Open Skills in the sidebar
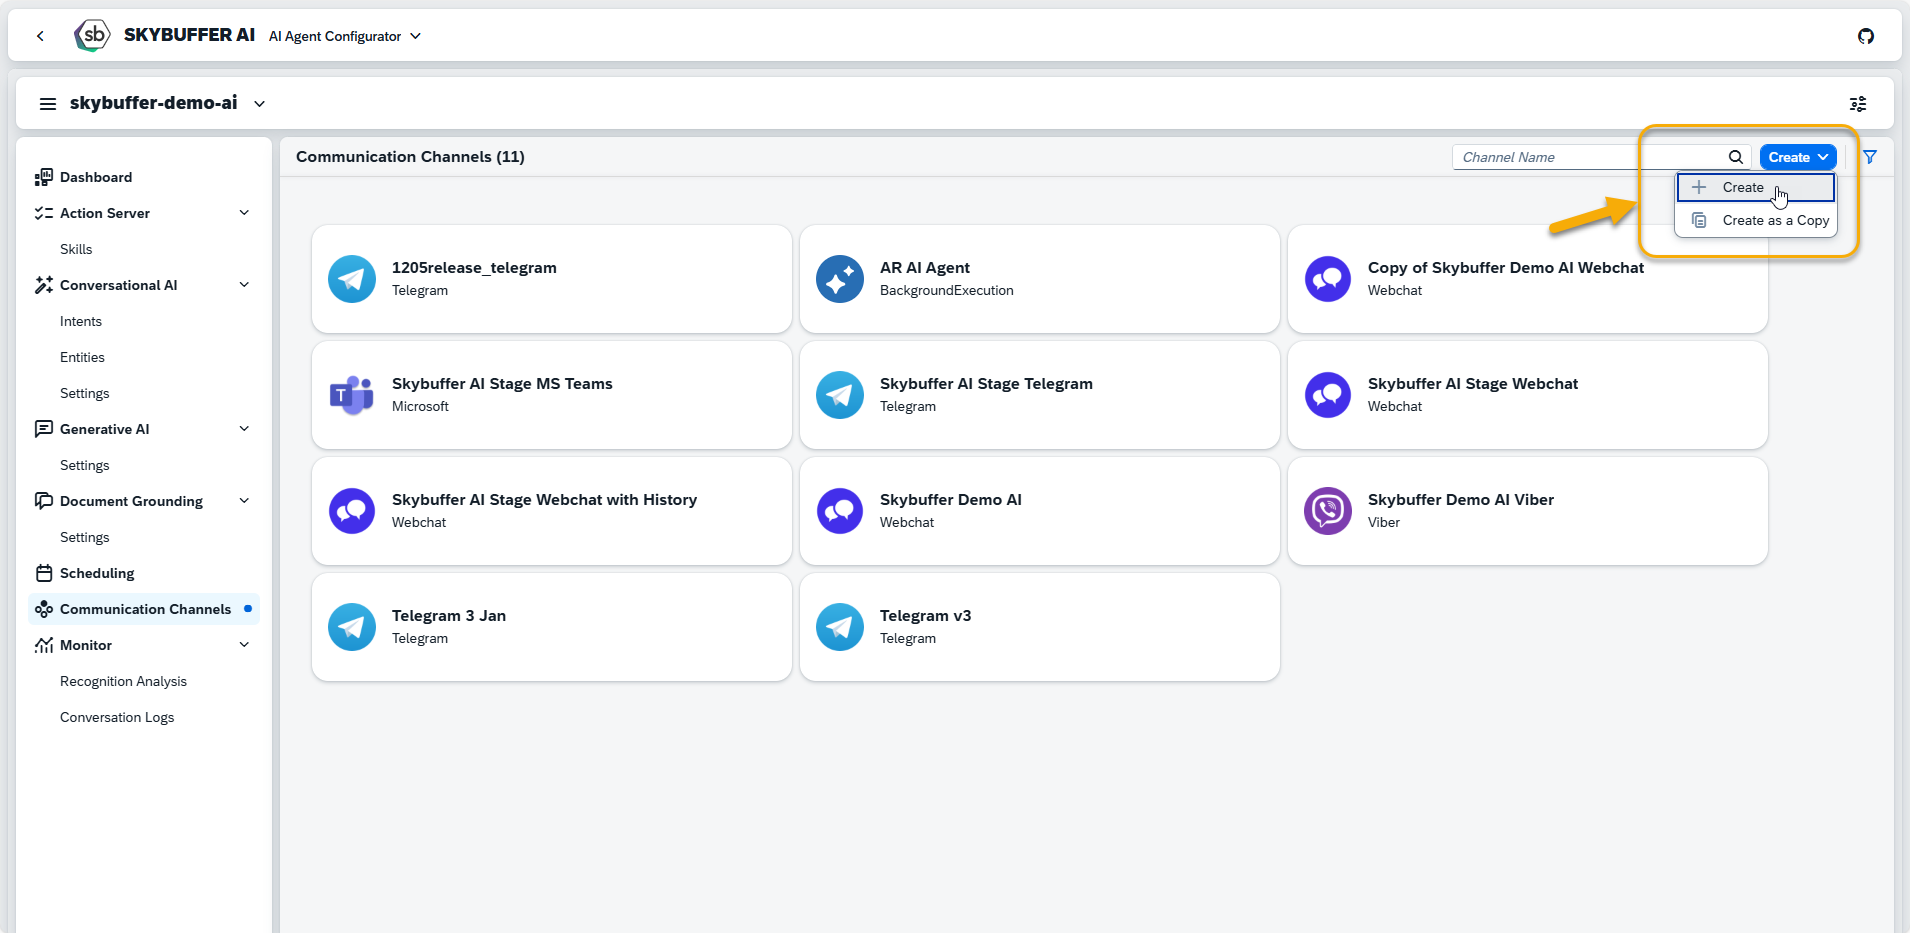The width and height of the screenshot is (1910, 933). point(76,249)
